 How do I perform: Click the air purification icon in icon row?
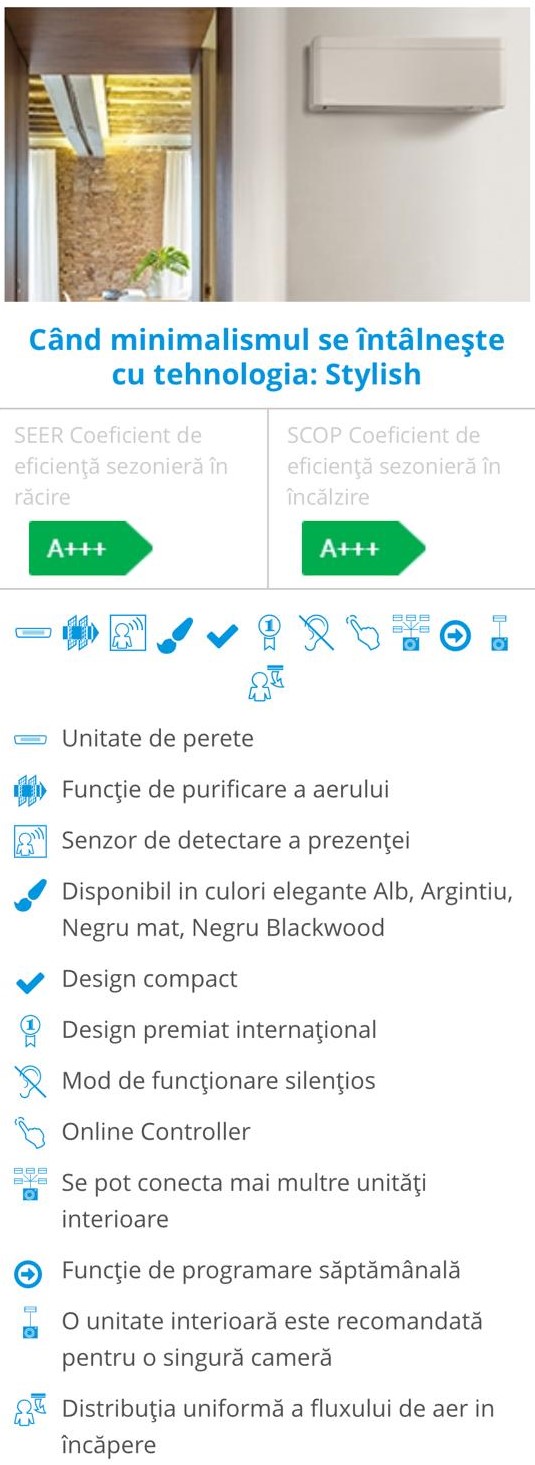(x=80, y=633)
